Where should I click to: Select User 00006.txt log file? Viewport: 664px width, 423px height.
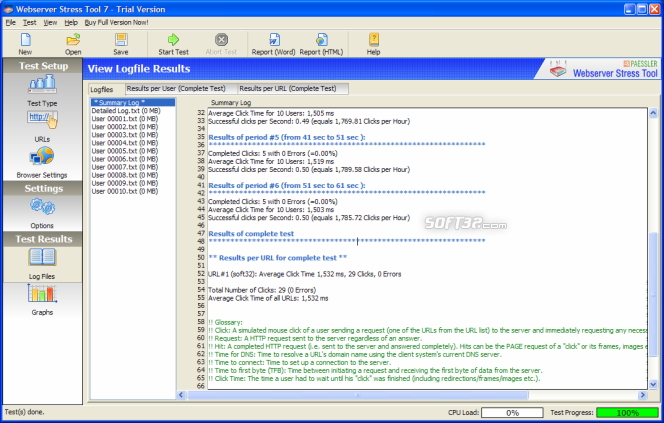[x=124, y=159]
